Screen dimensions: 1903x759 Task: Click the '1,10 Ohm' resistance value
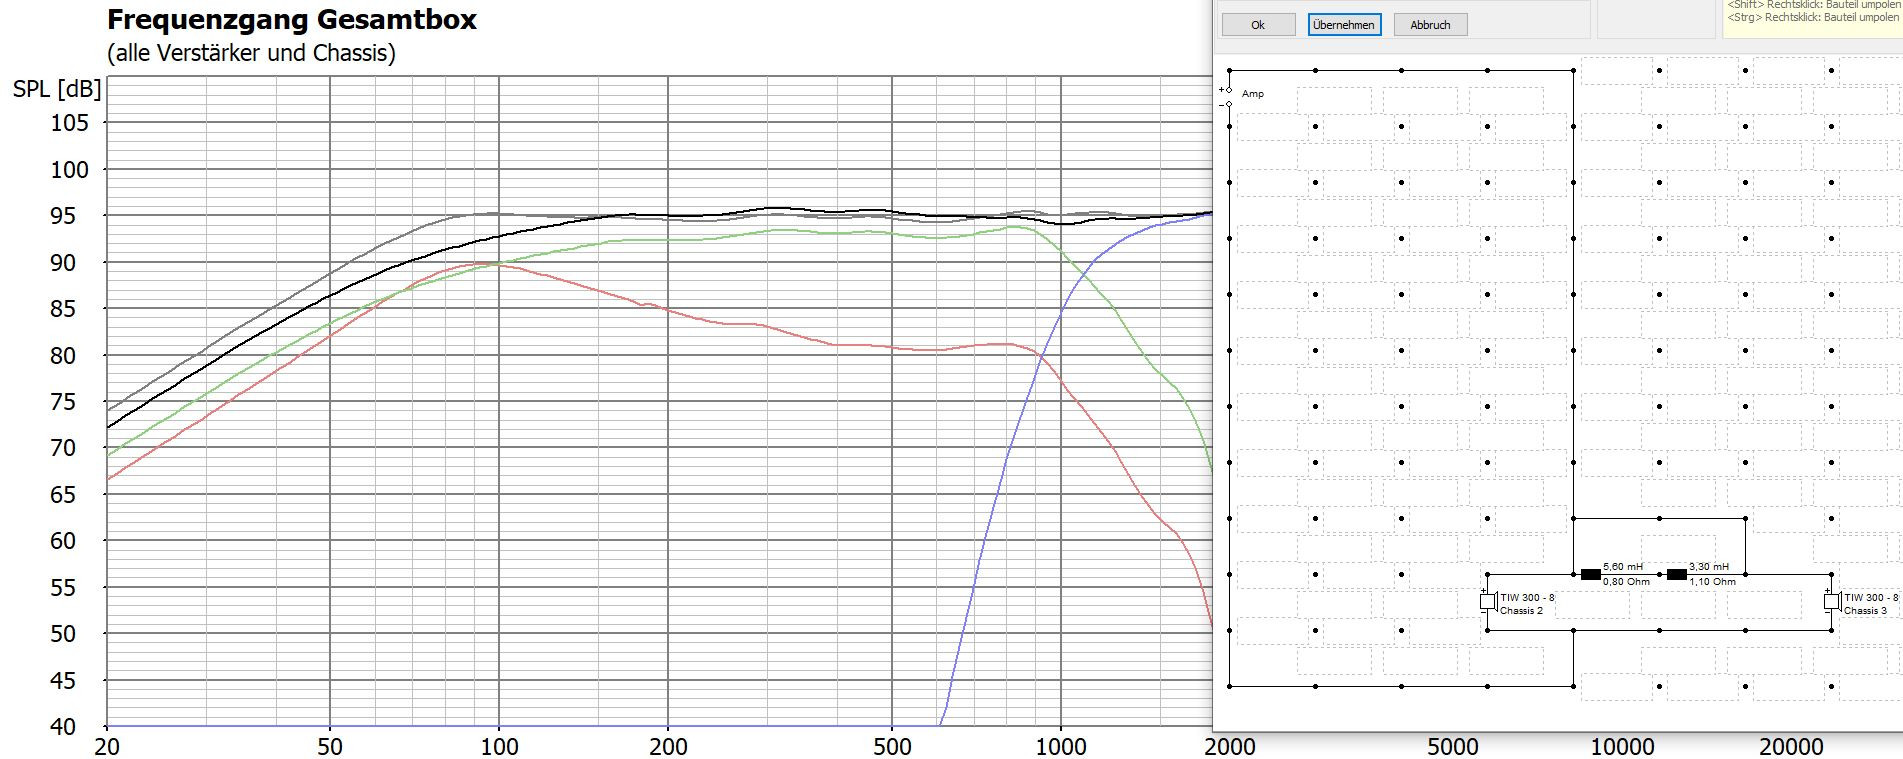(1712, 581)
